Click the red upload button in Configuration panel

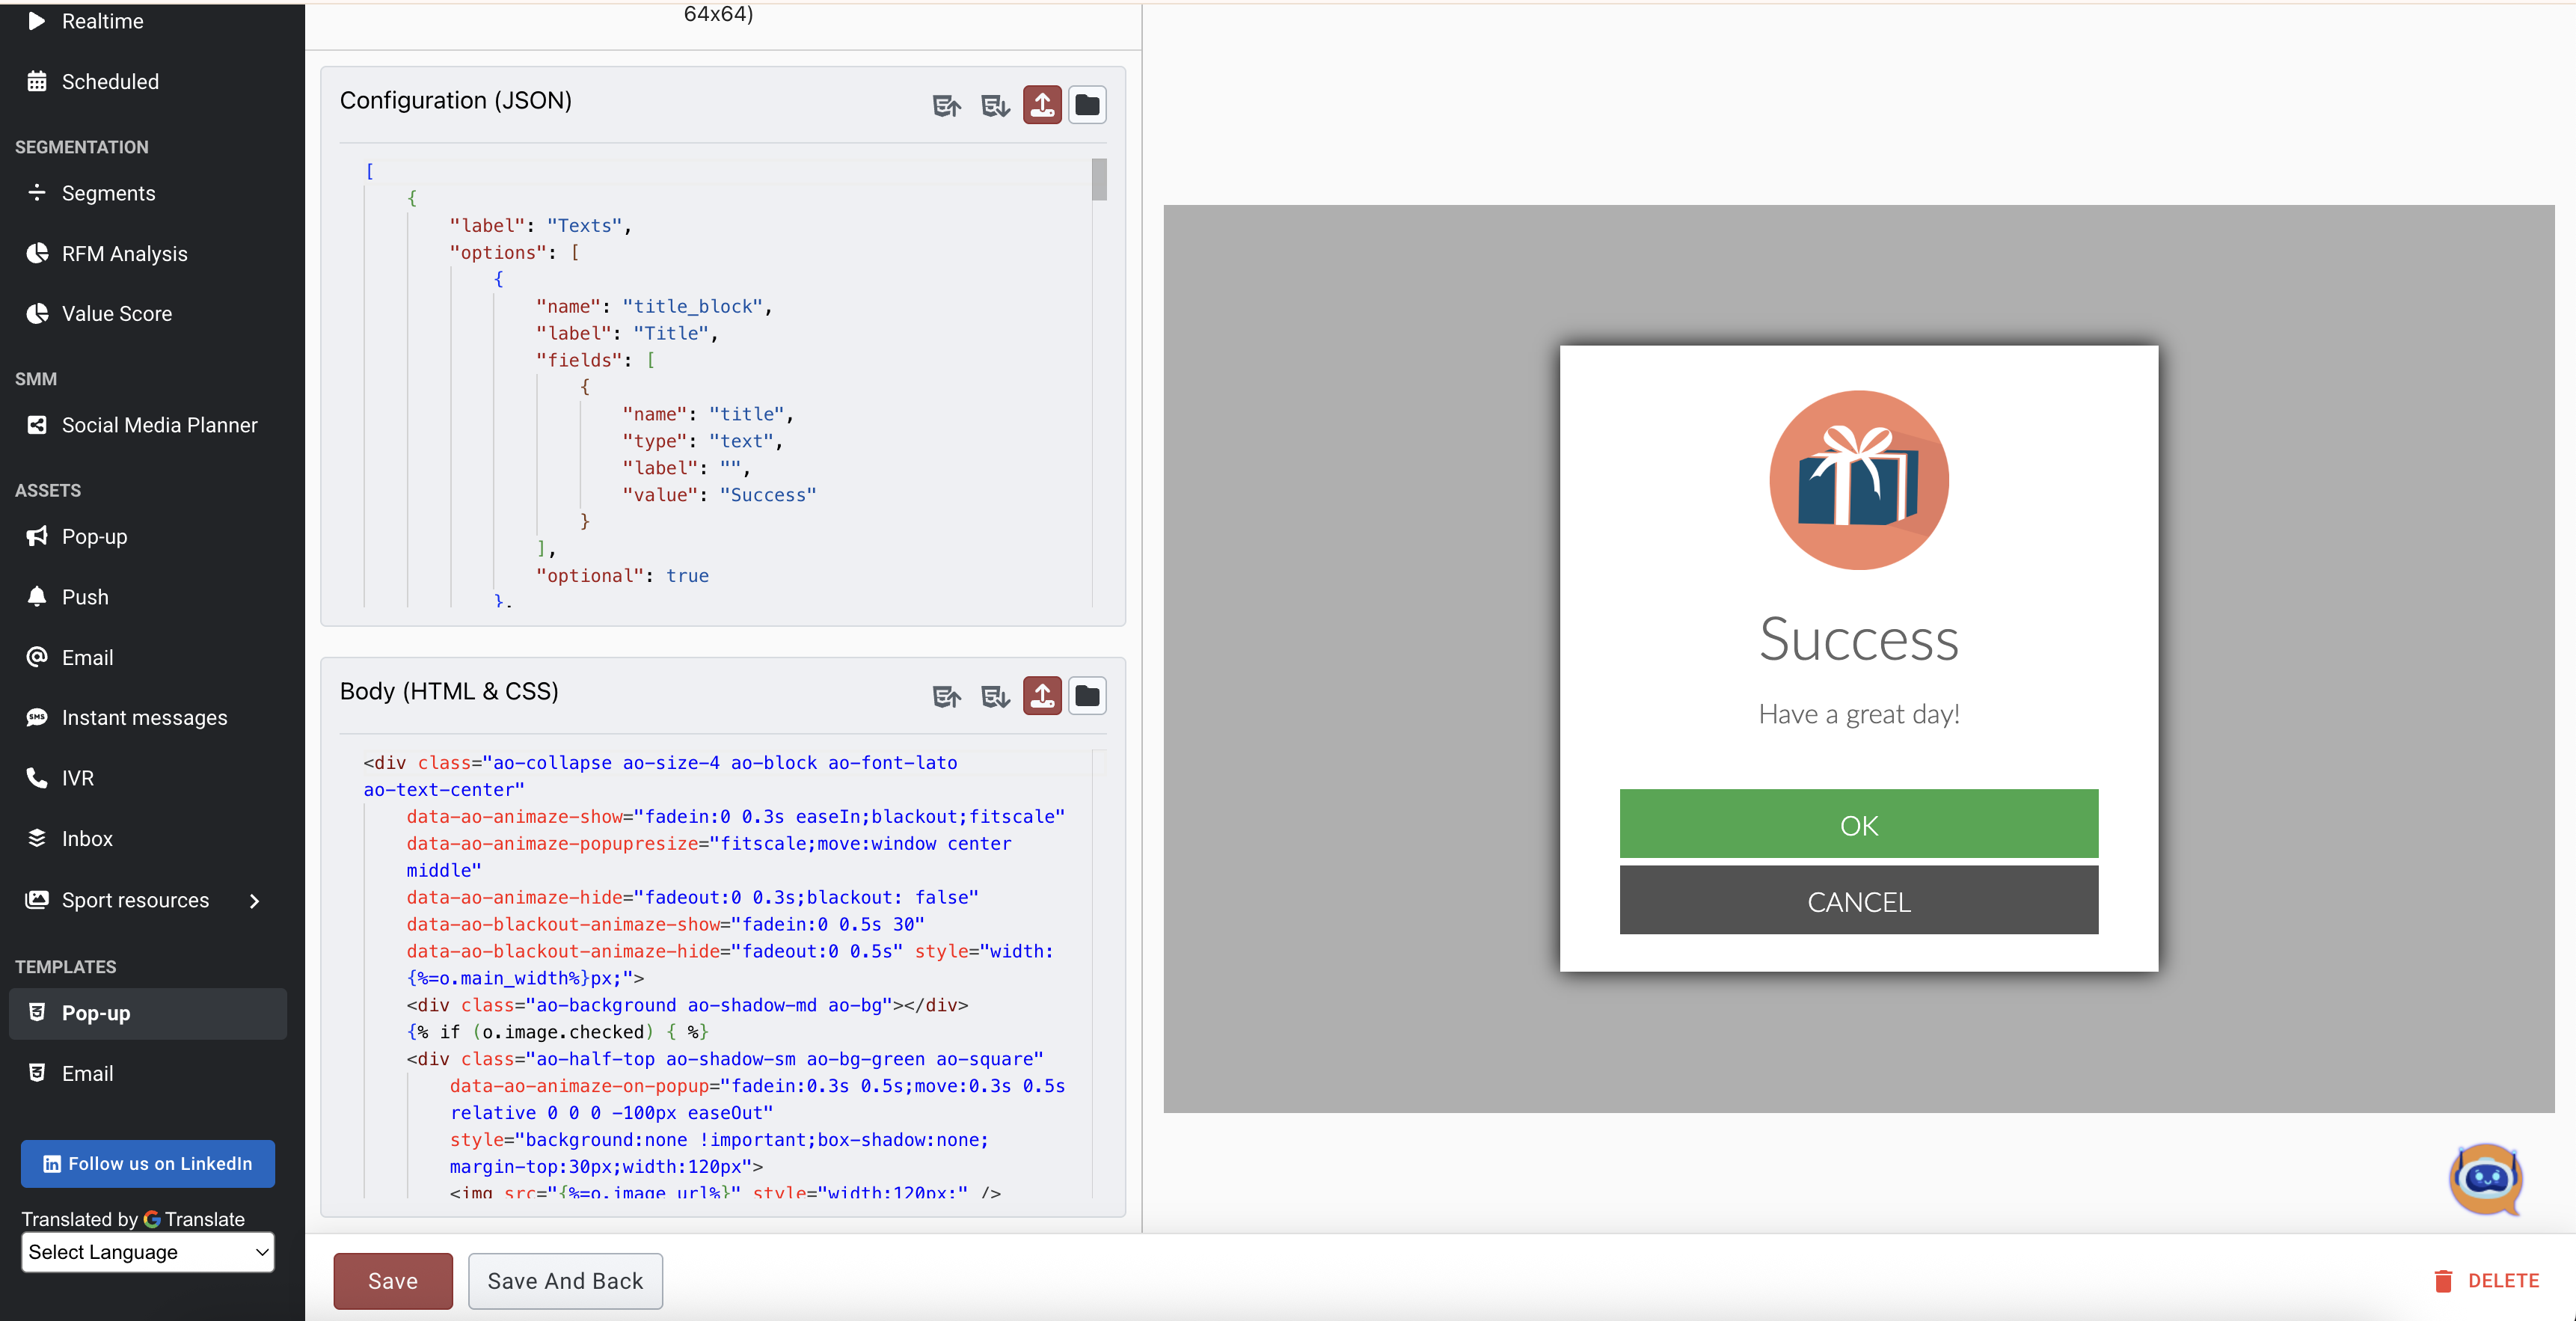click(1042, 105)
